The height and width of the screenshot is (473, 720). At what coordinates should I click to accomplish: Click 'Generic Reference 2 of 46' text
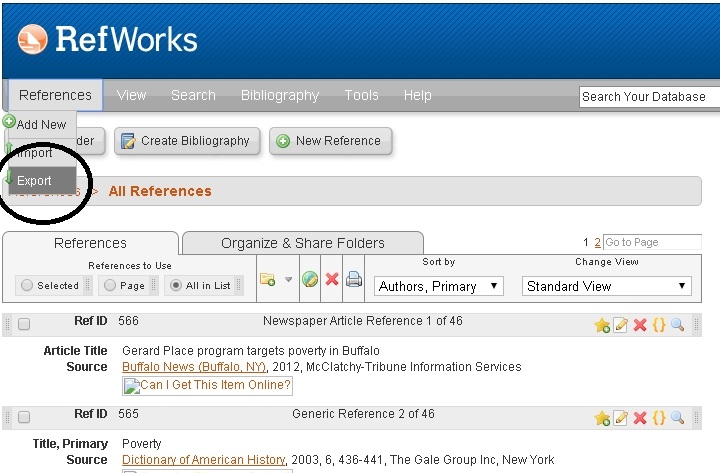coord(363,414)
